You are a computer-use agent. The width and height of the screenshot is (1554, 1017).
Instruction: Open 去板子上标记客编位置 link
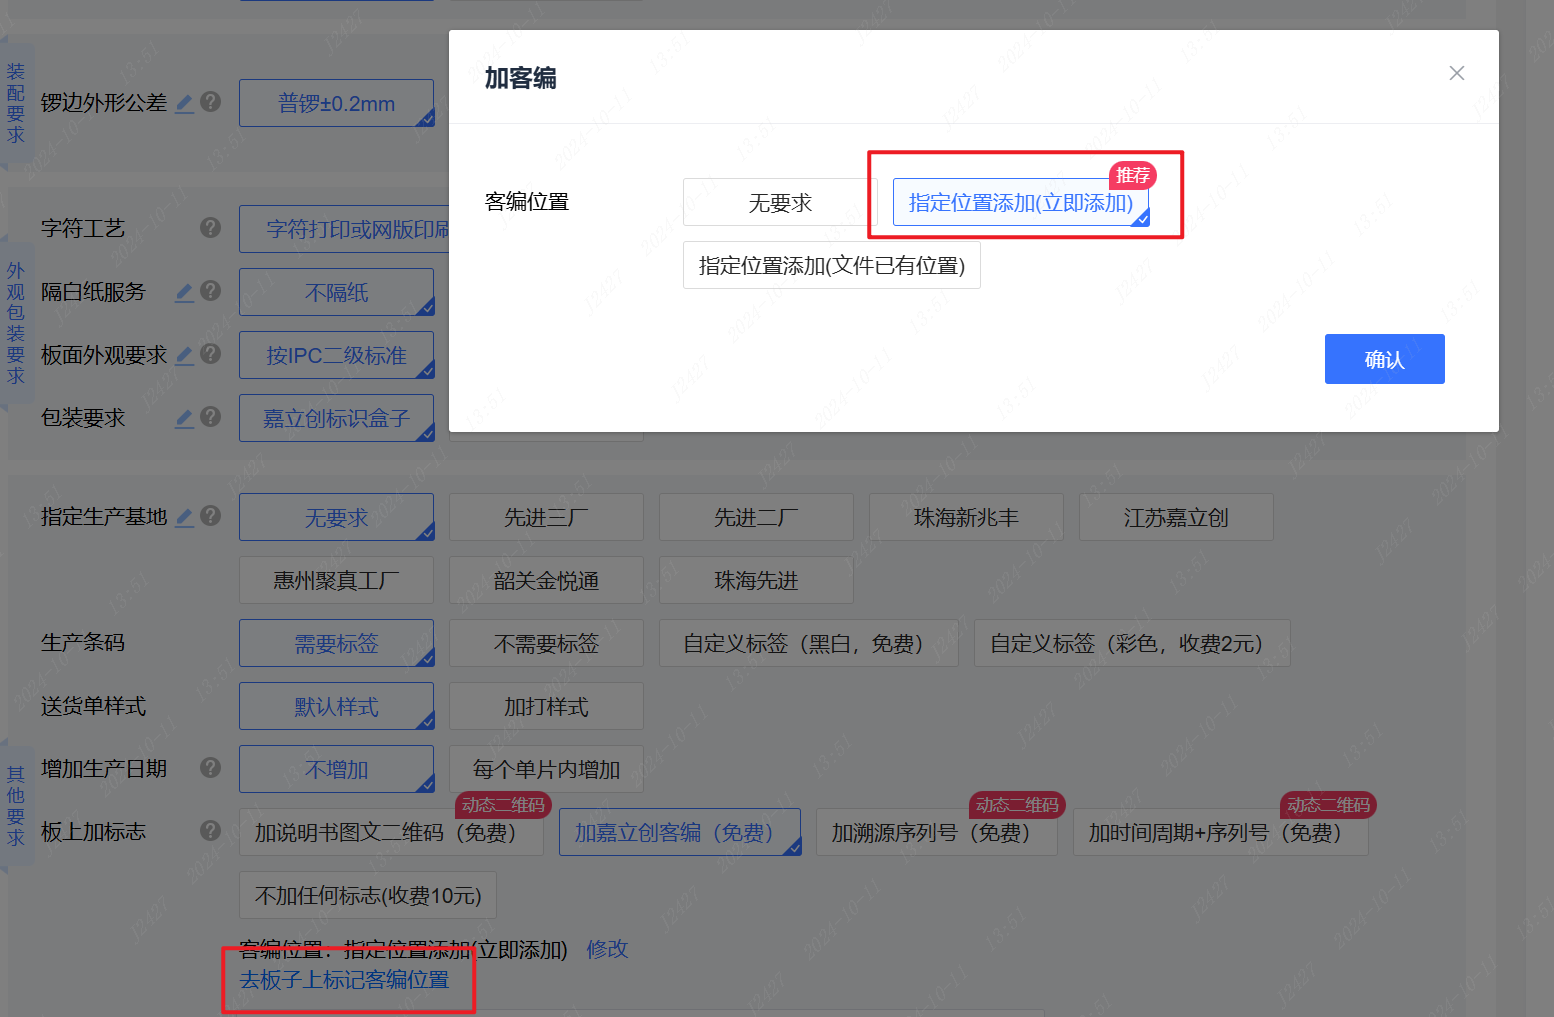pyautogui.click(x=344, y=980)
